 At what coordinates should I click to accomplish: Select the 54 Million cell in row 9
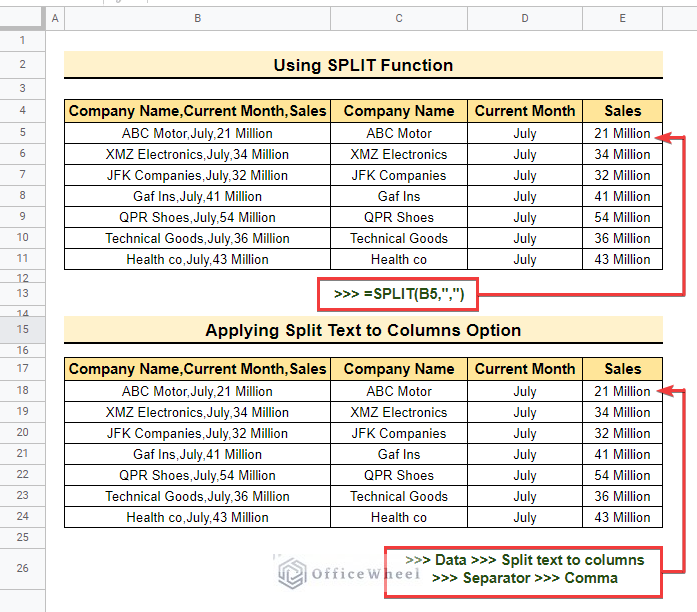click(x=622, y=217)
